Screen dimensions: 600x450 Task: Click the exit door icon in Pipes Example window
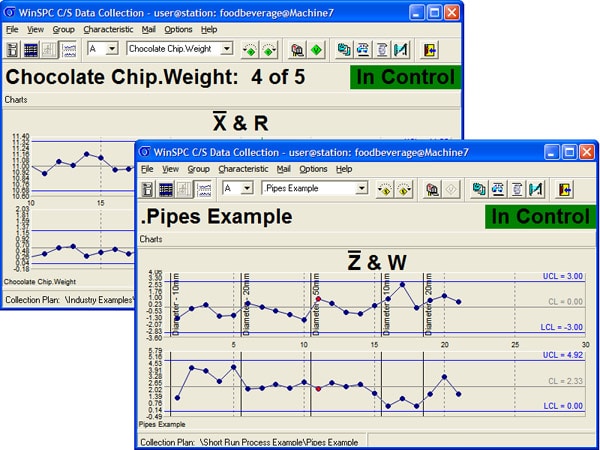tap(564, 188)
